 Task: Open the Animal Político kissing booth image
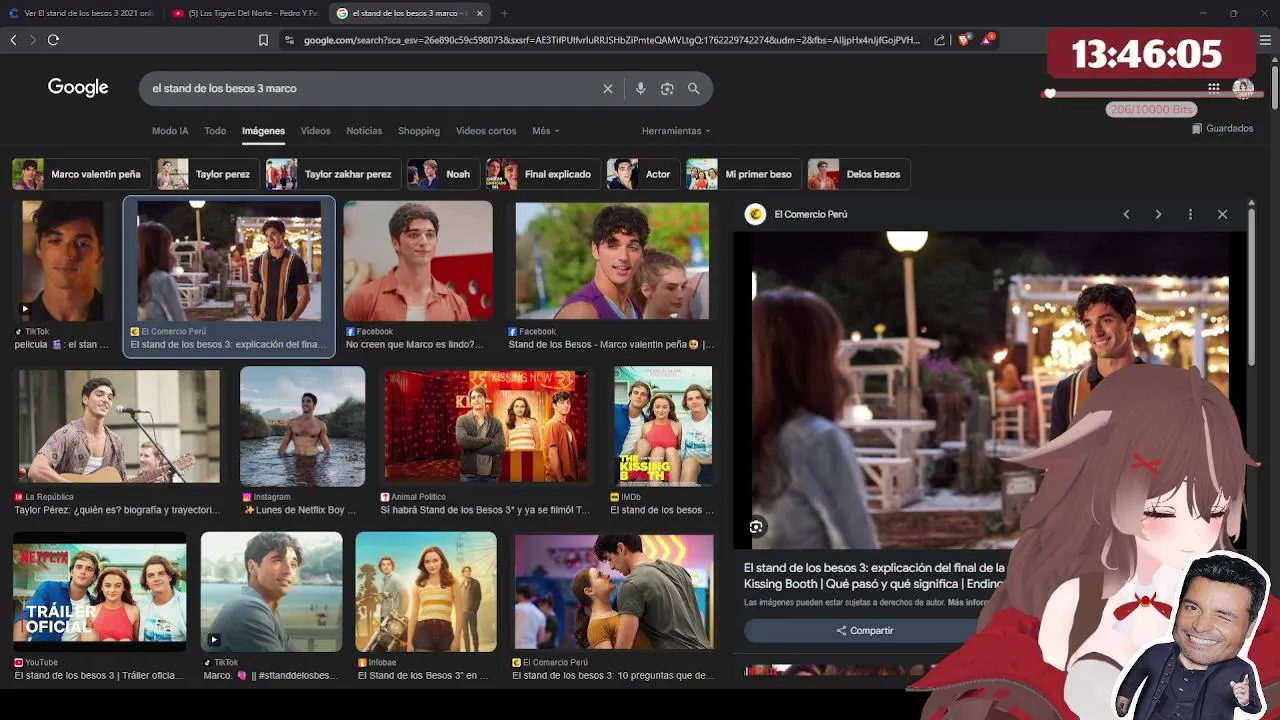pos(486,426)
